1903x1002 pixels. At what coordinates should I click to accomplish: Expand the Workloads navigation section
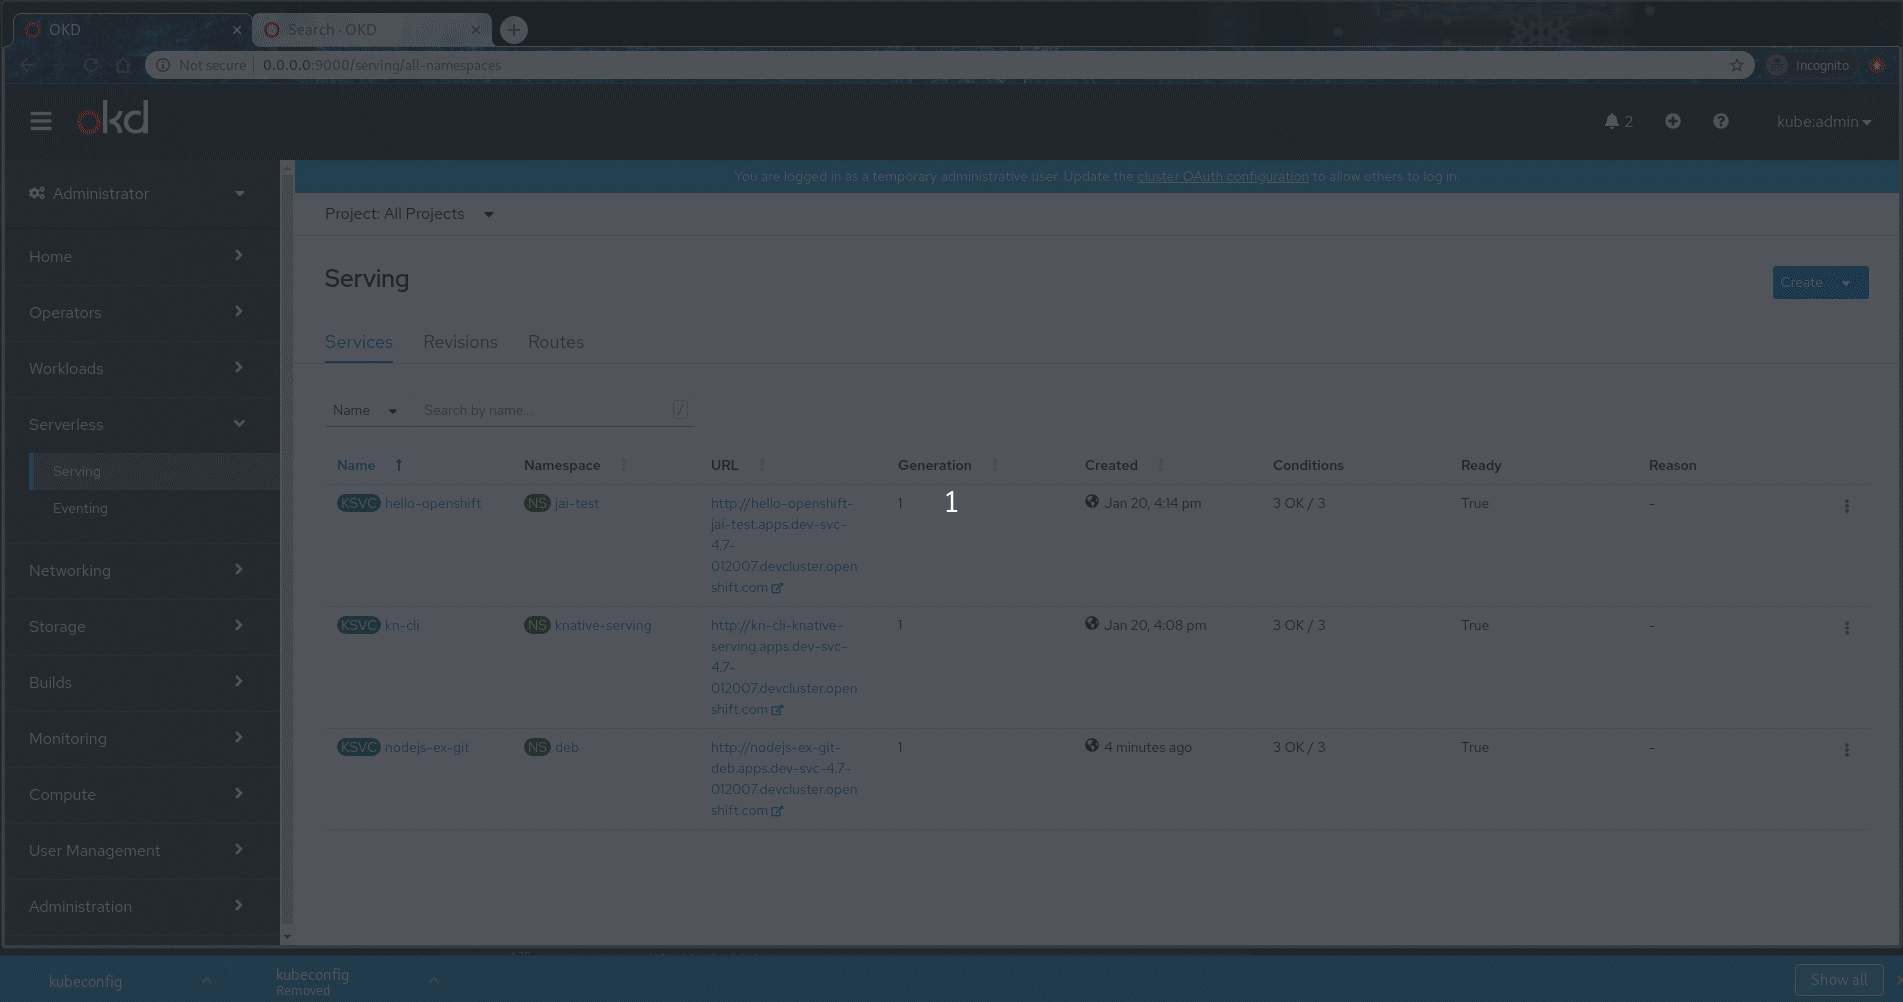(138, 368)
